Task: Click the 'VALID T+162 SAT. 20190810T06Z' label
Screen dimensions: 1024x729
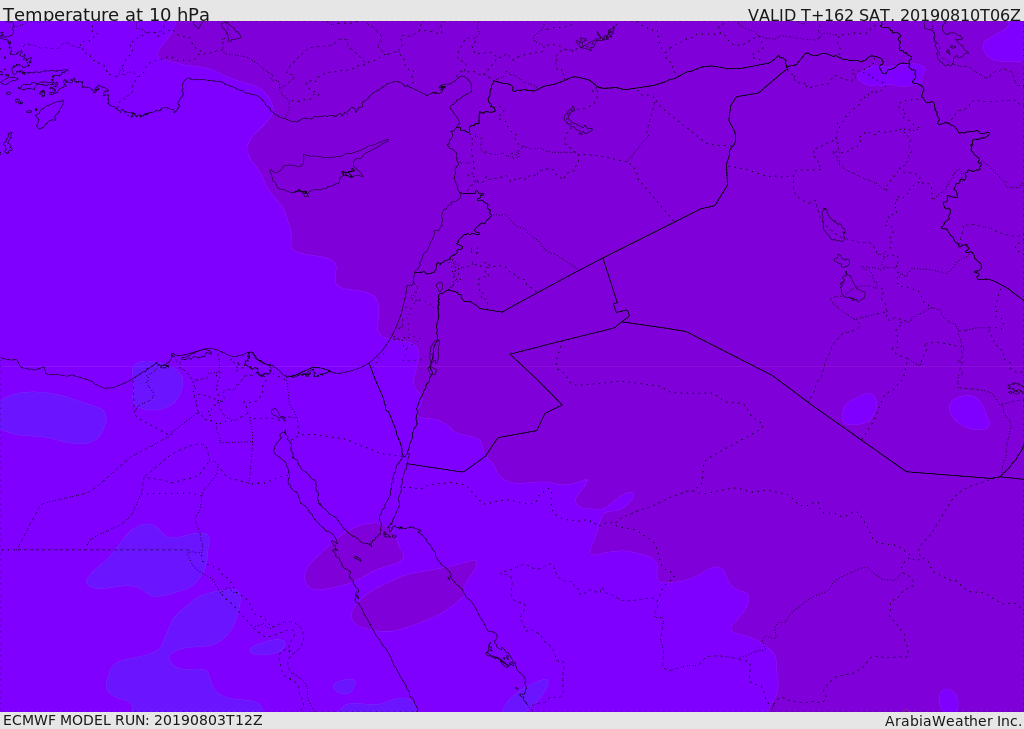Action: pyautogui.click(x=884, y=15)
